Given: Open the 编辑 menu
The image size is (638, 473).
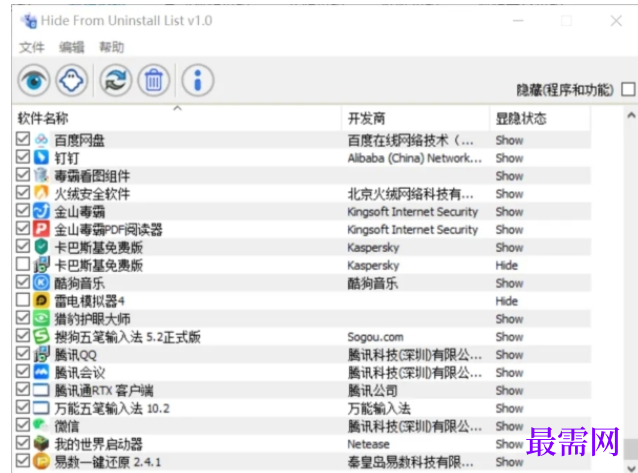Looking at the screenshot, I should [72, 47].
